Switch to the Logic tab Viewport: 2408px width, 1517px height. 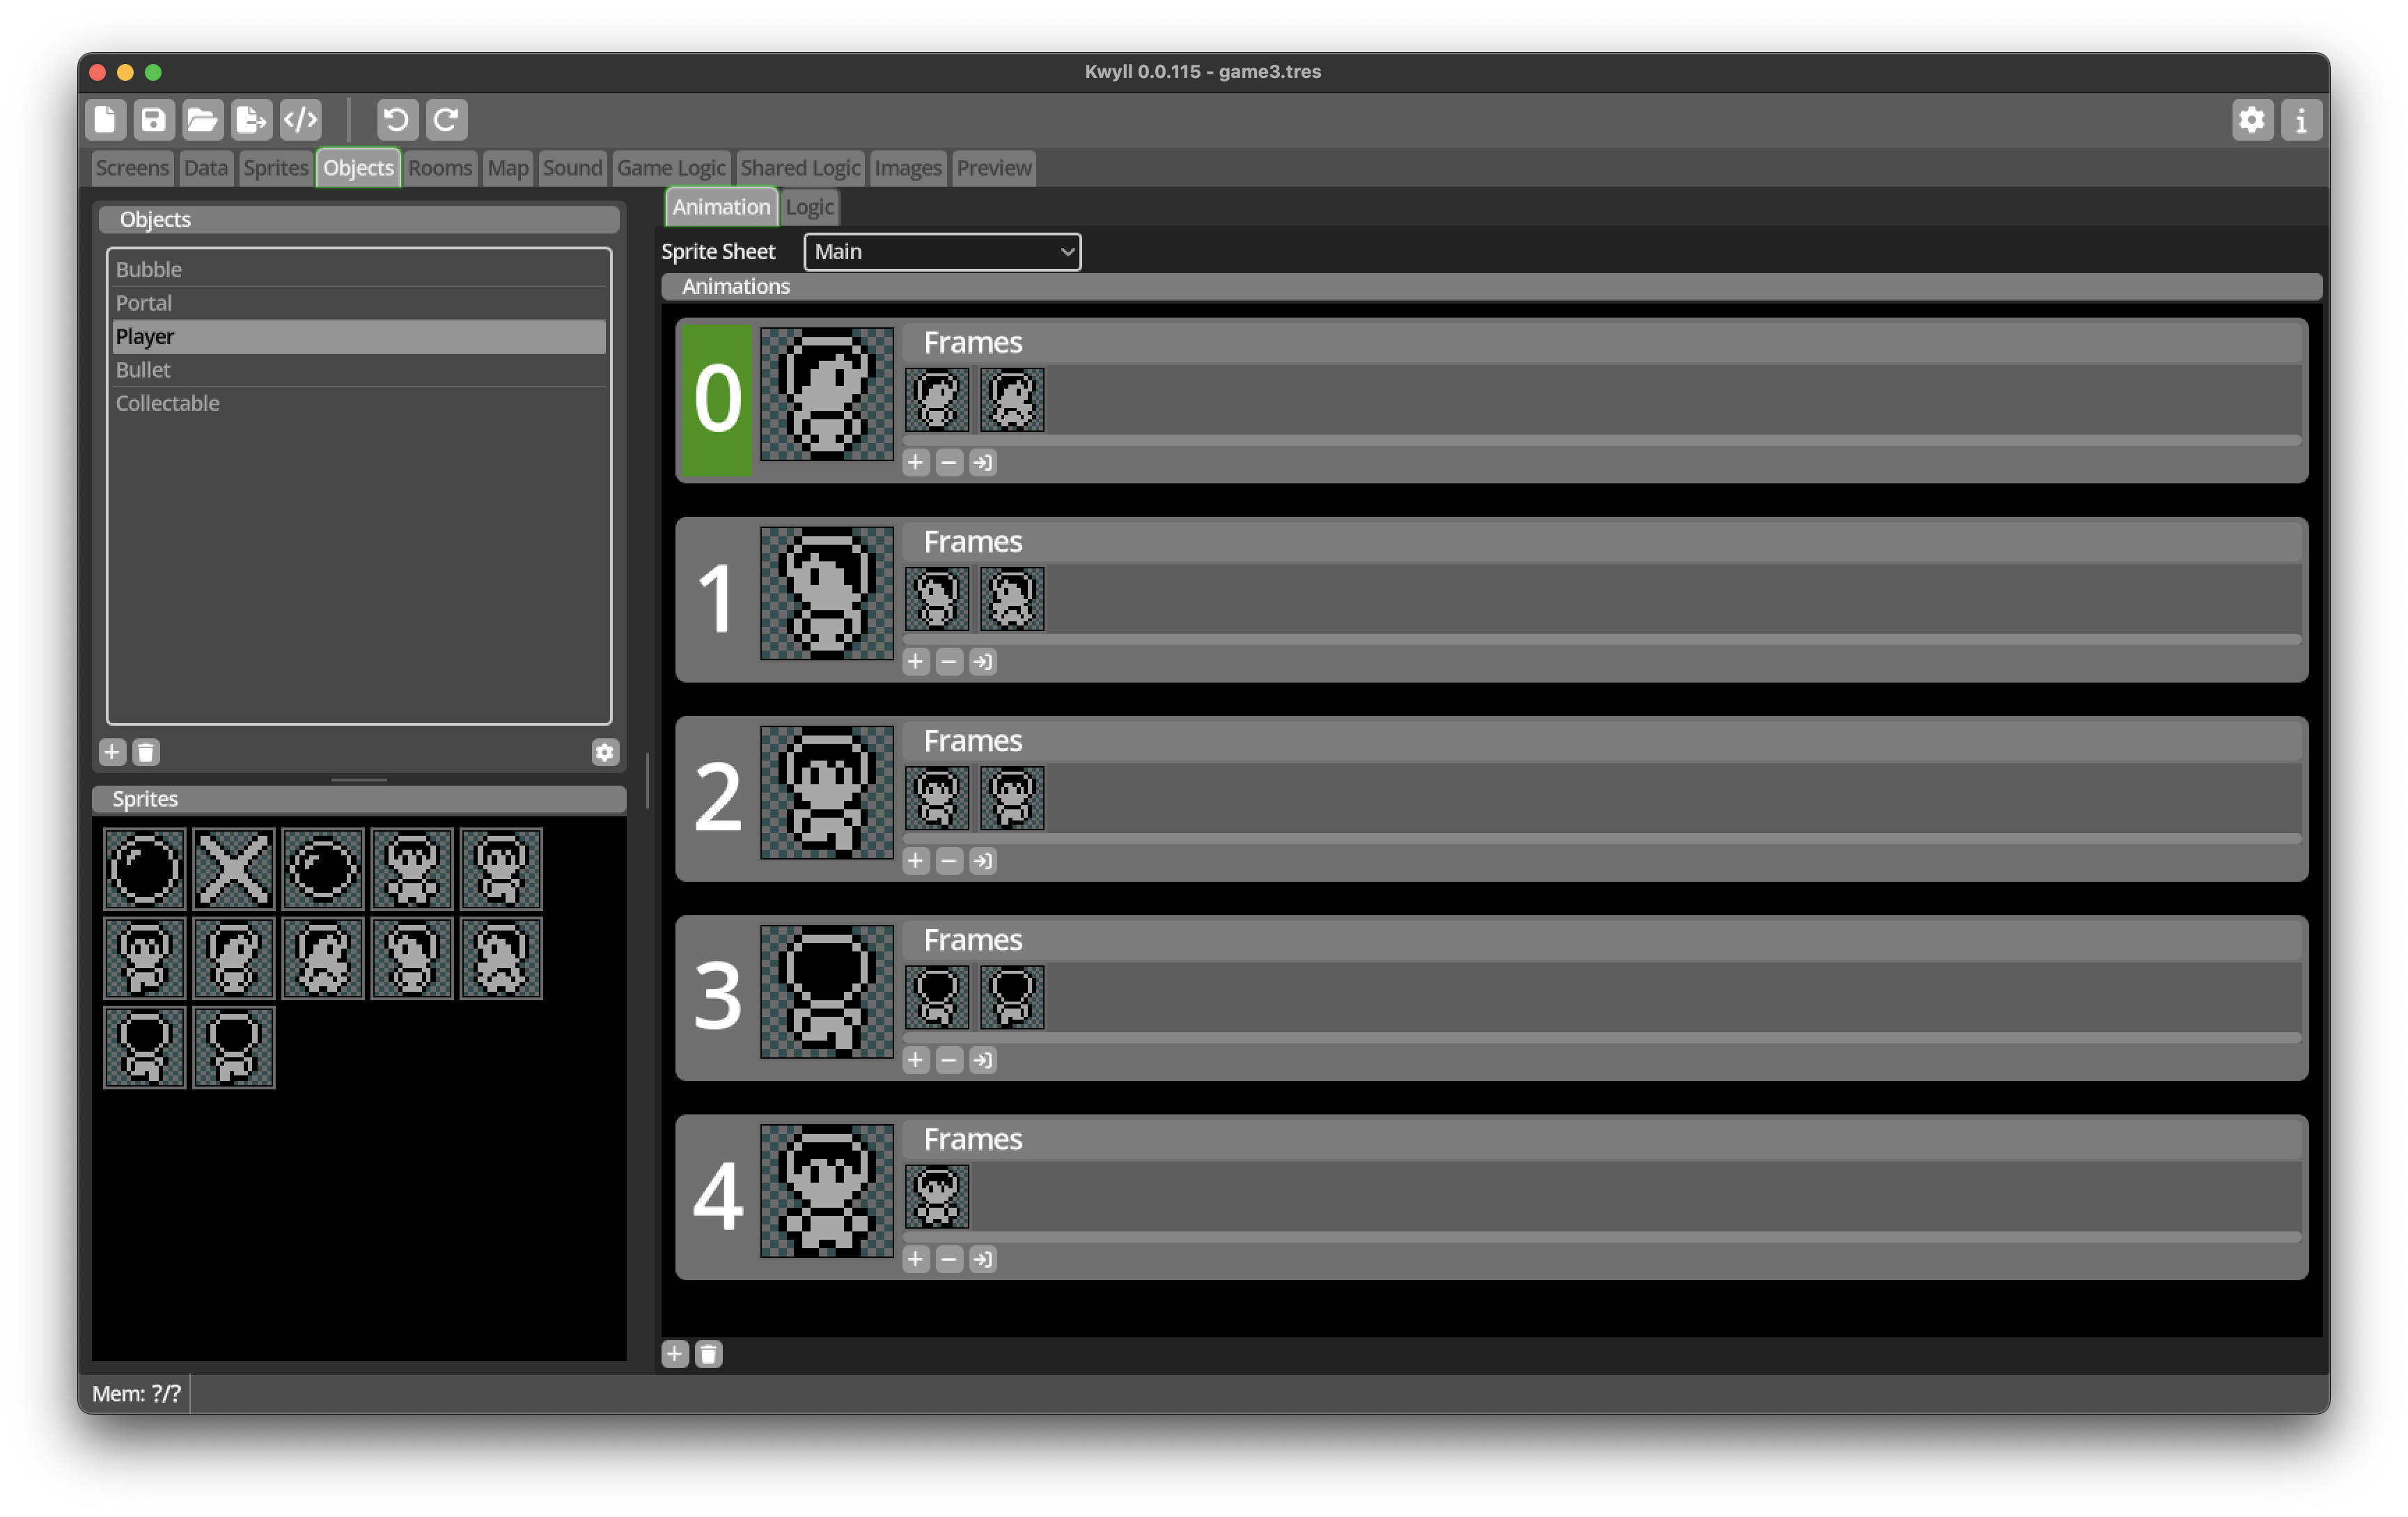tap(809, 207)
